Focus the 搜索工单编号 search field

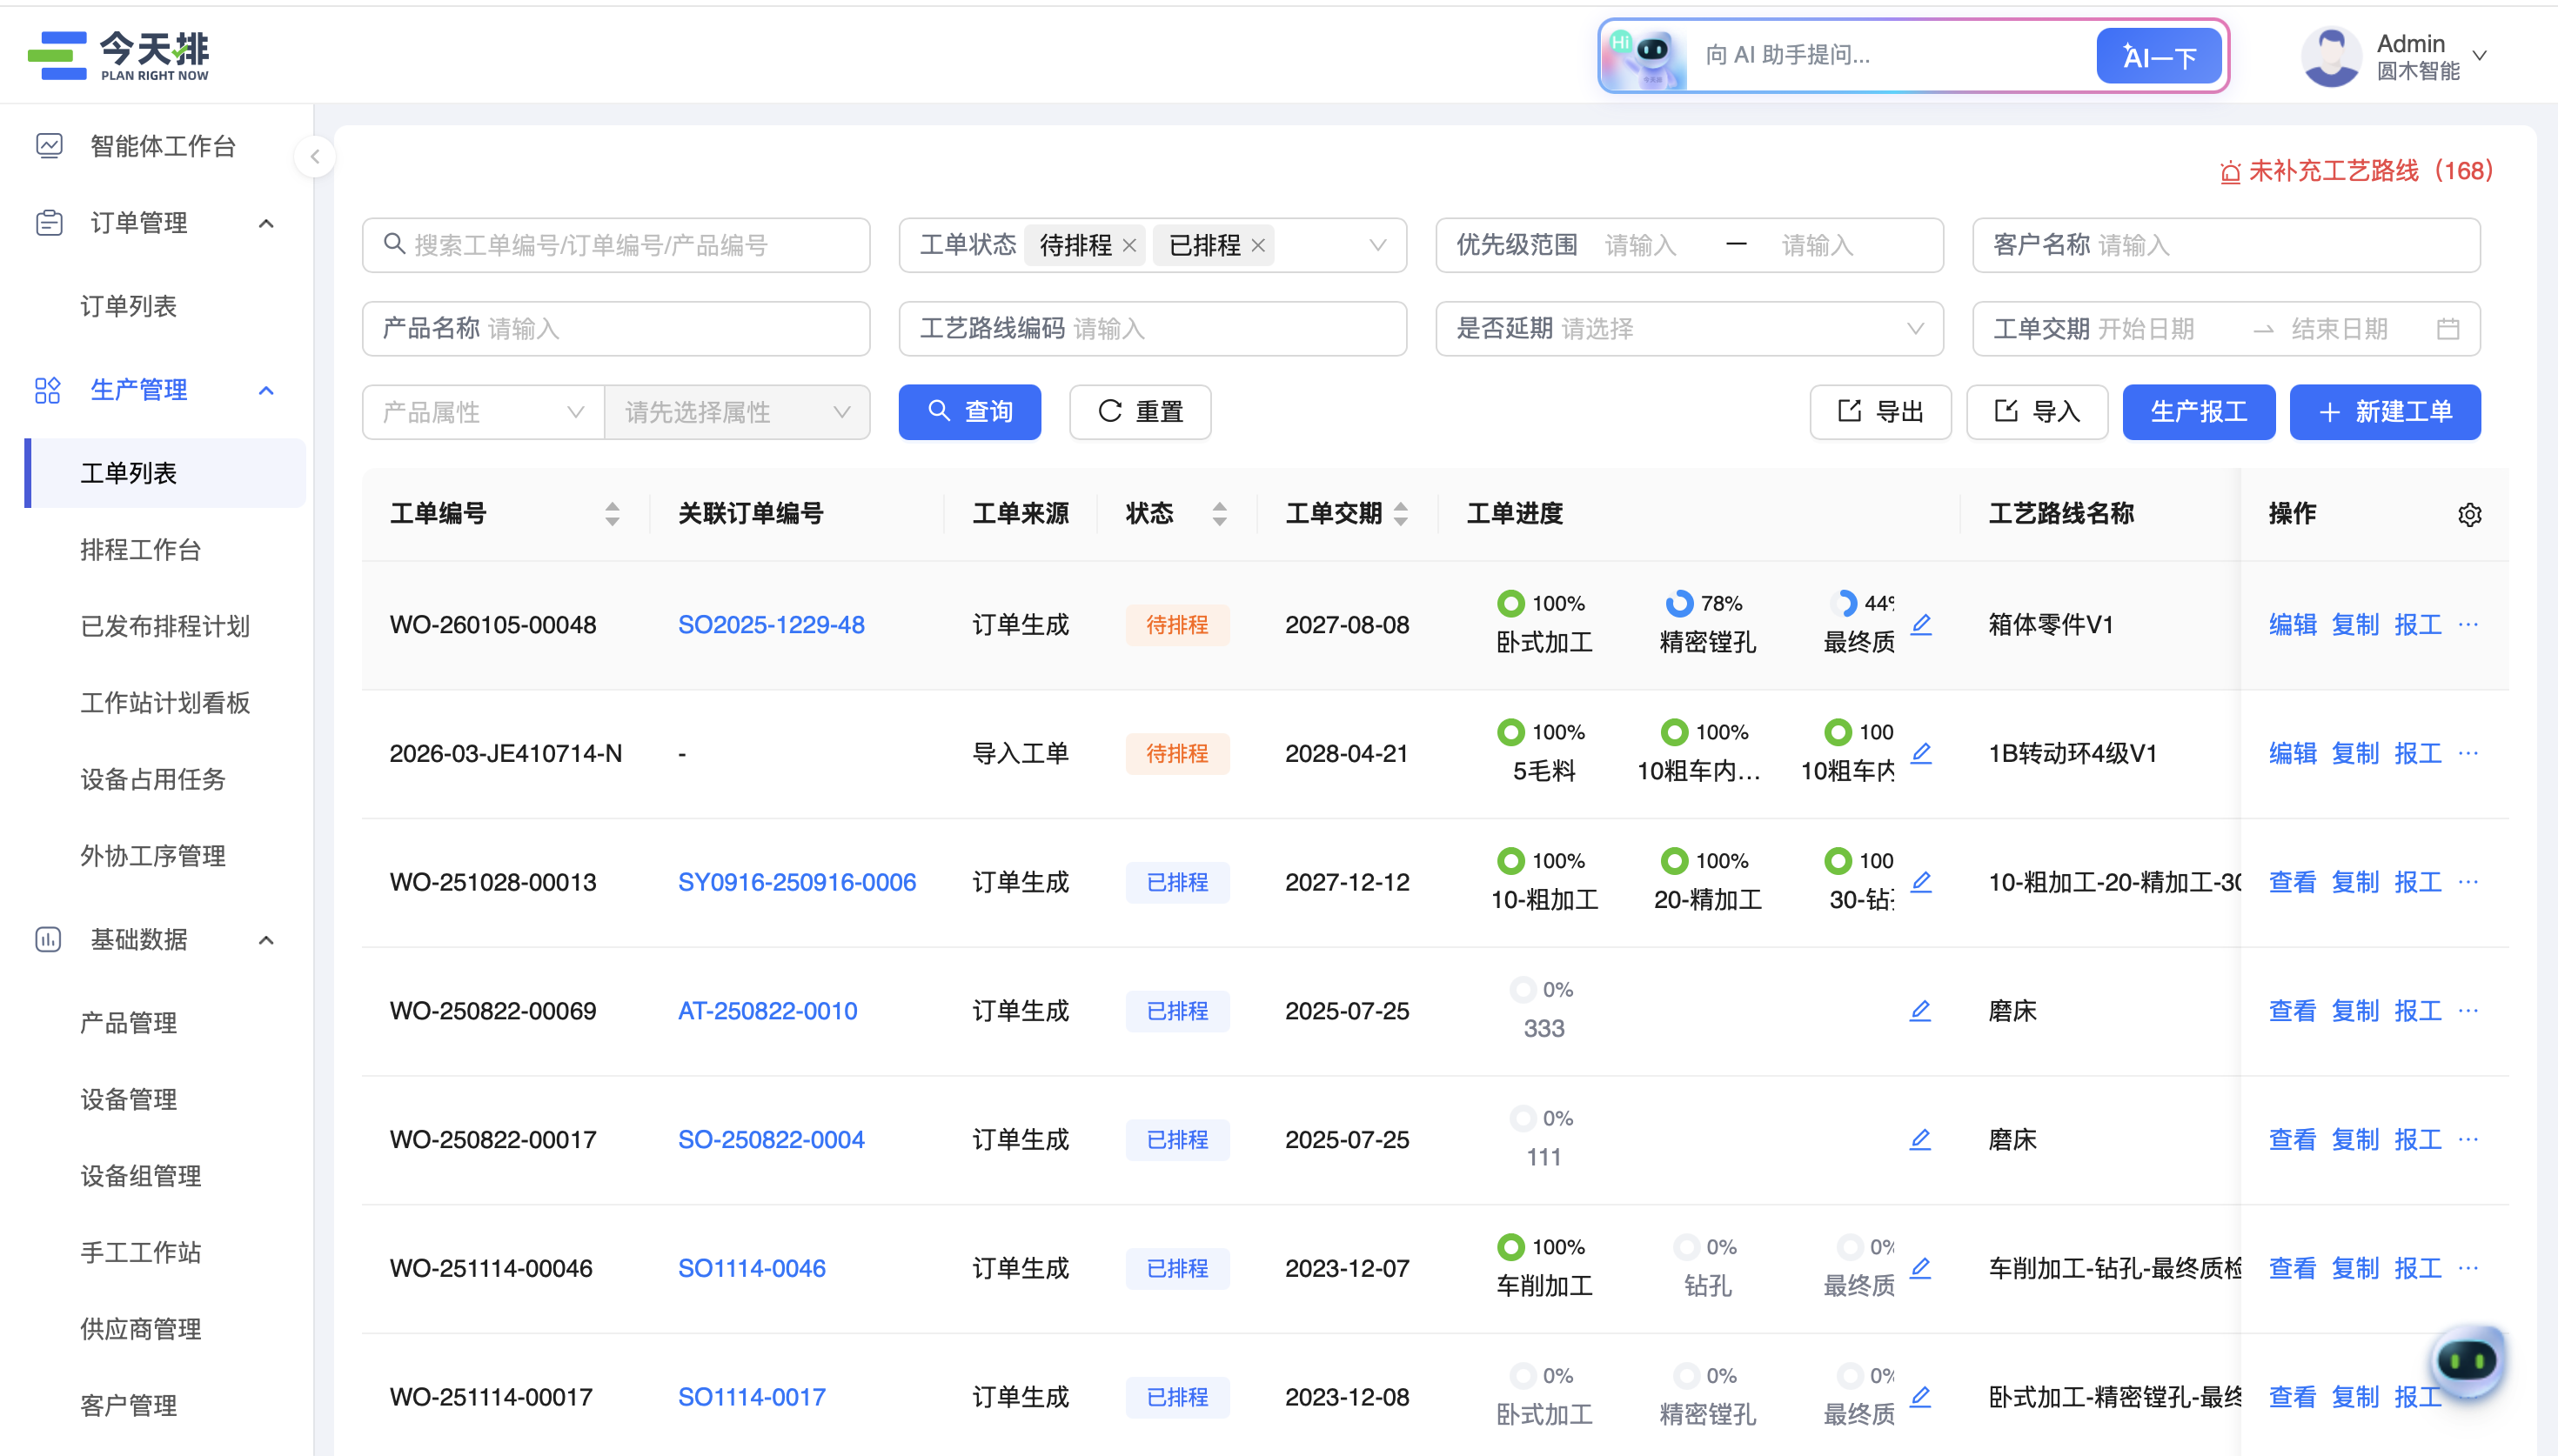pyautogui.click(x=616, y=245)
